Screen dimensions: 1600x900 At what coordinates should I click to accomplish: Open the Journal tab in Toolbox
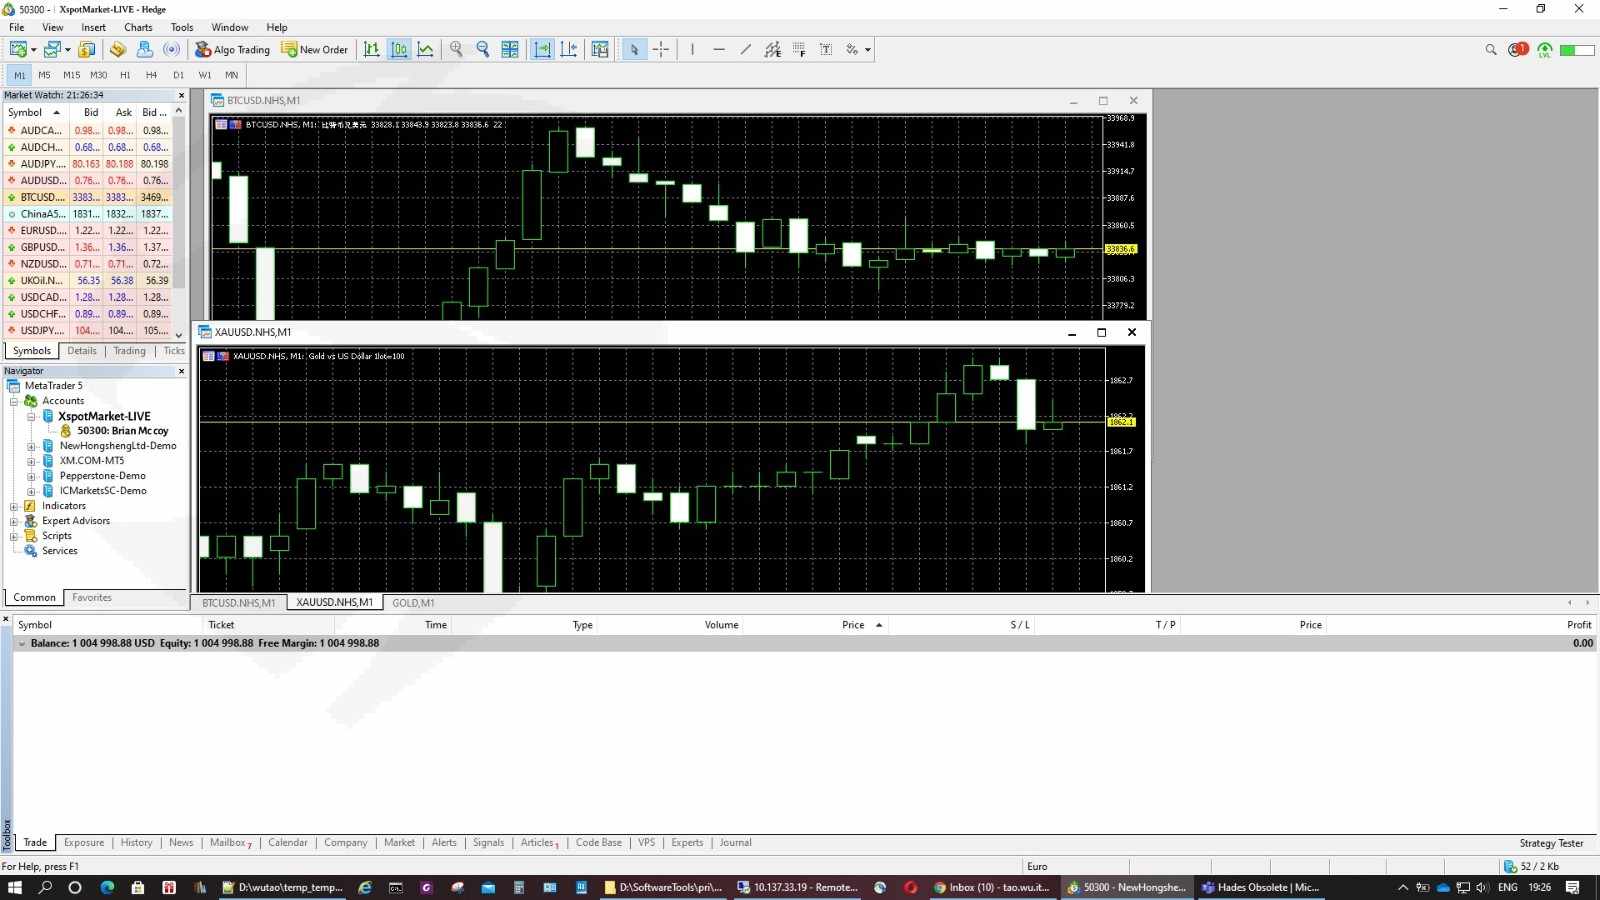click(x=735, y=842)
